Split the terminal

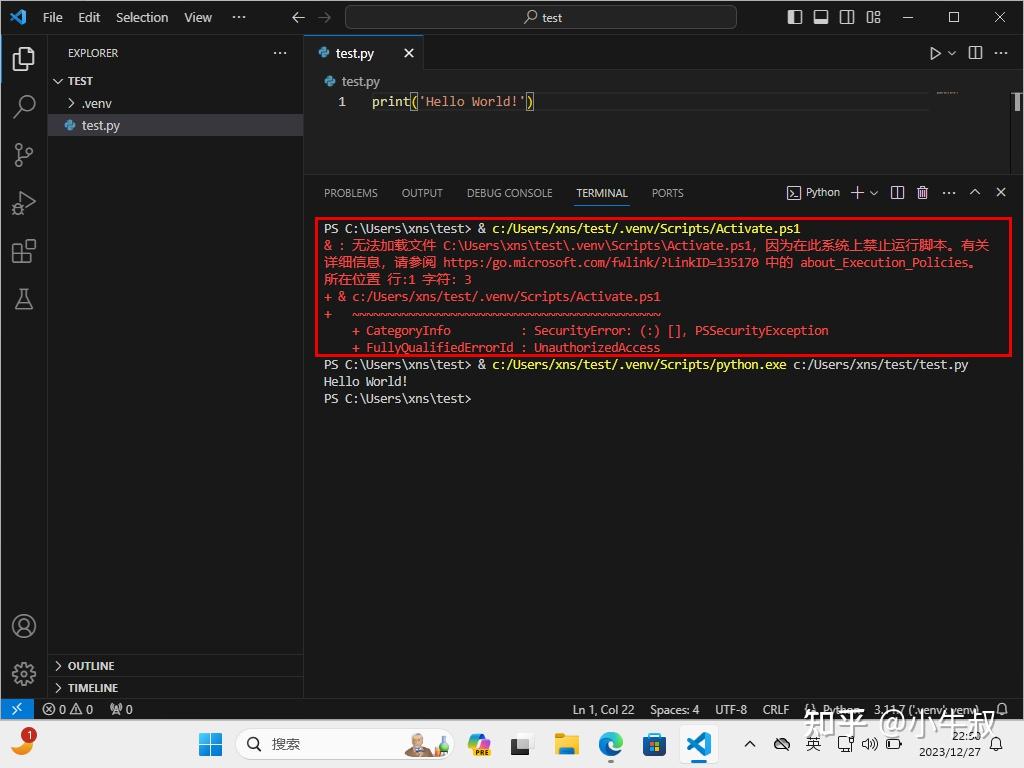tap(897, 192)
